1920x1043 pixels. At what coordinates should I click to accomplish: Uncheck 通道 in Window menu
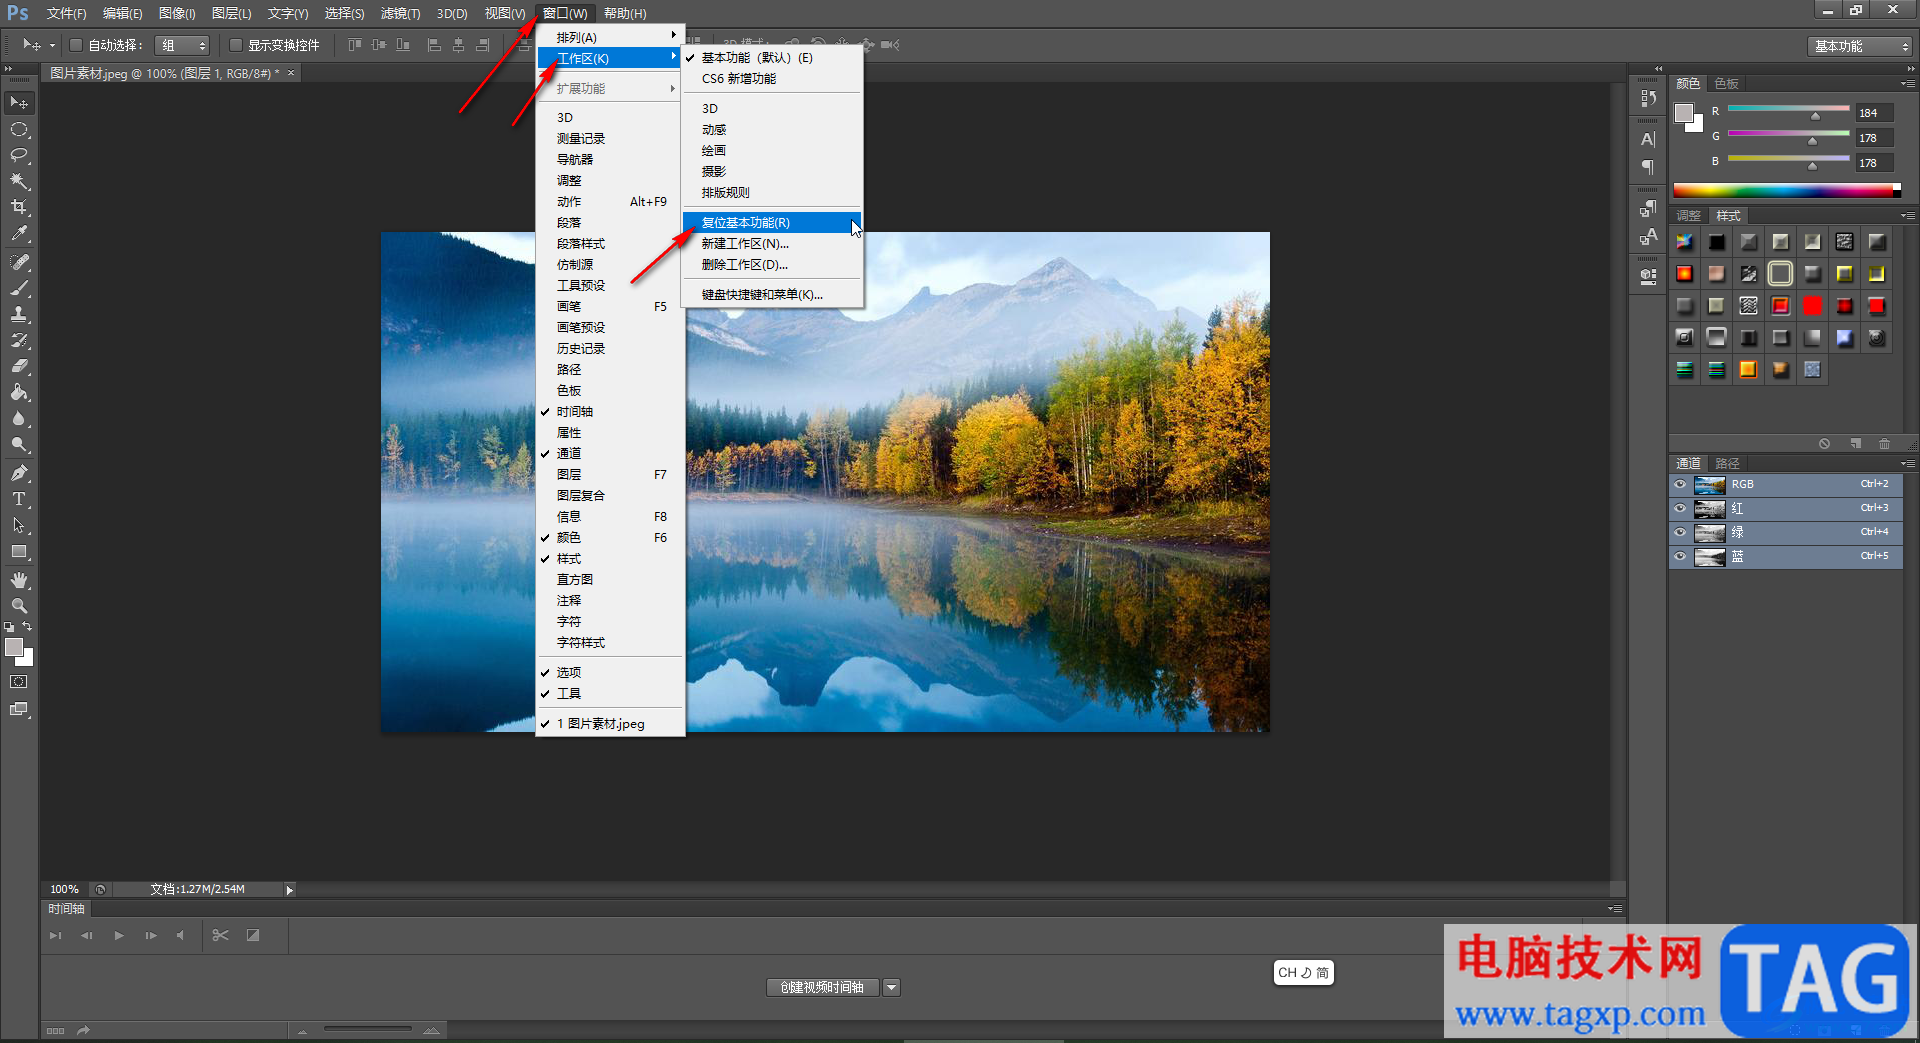pos(610,454)
